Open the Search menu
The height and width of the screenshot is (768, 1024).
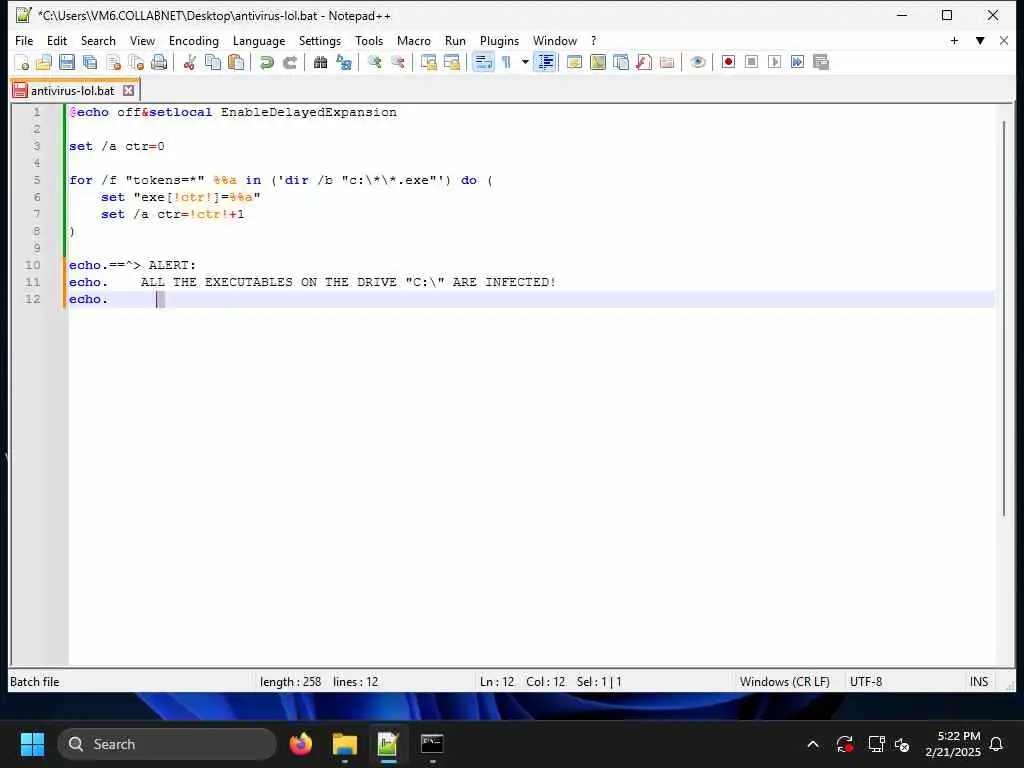(x=98, y=40)
